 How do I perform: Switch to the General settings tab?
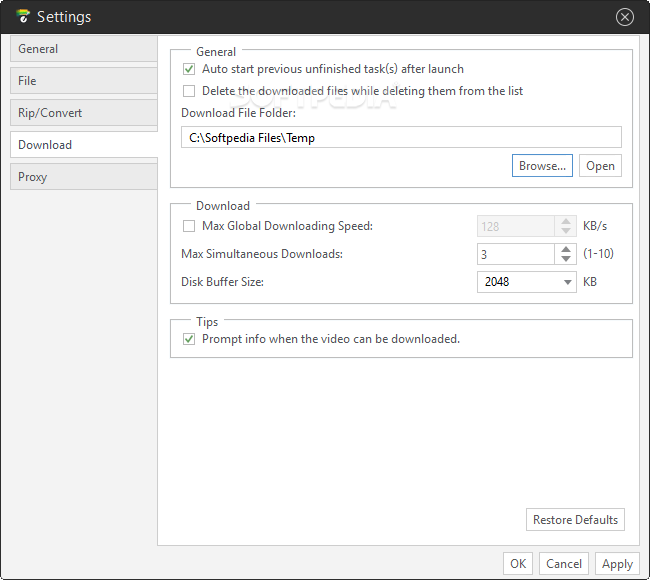[84, 49]
